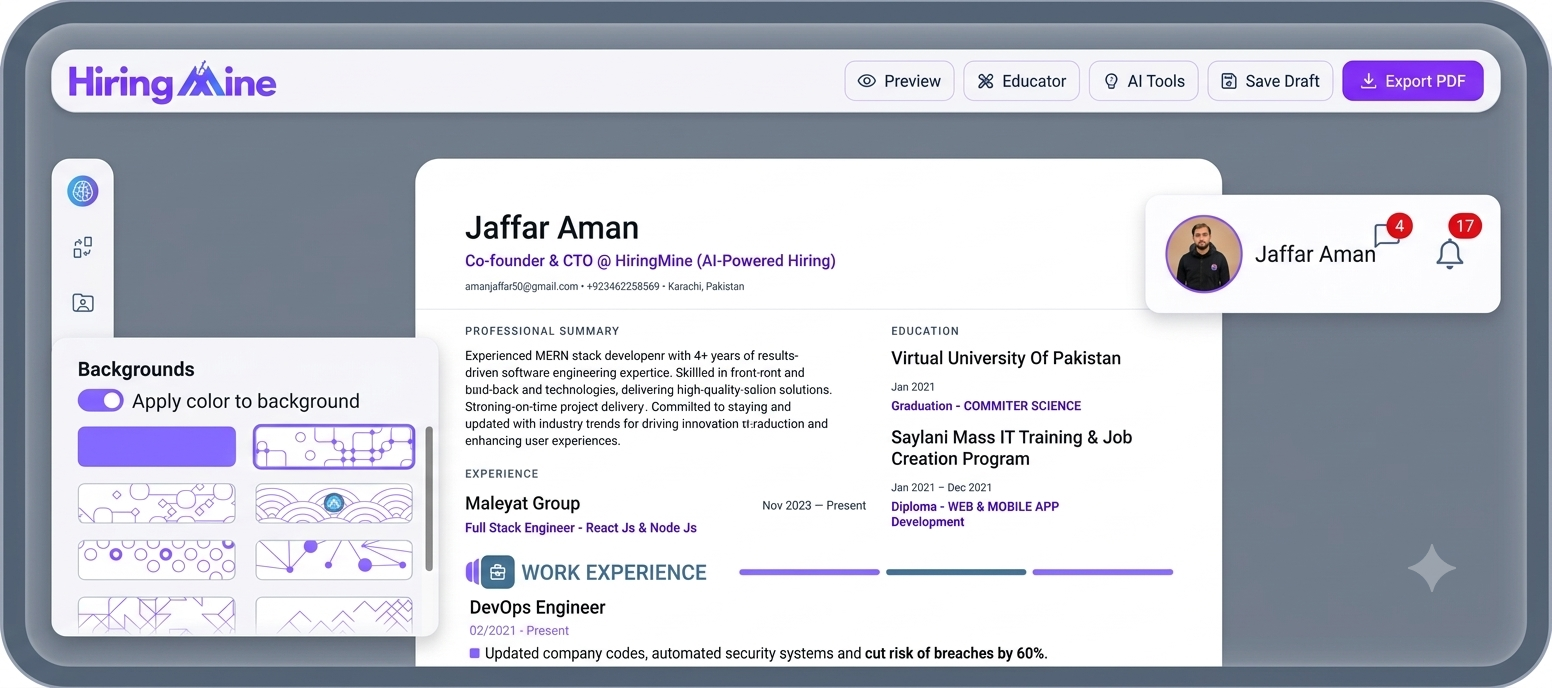Open the HiringMine logo home link

172,81
